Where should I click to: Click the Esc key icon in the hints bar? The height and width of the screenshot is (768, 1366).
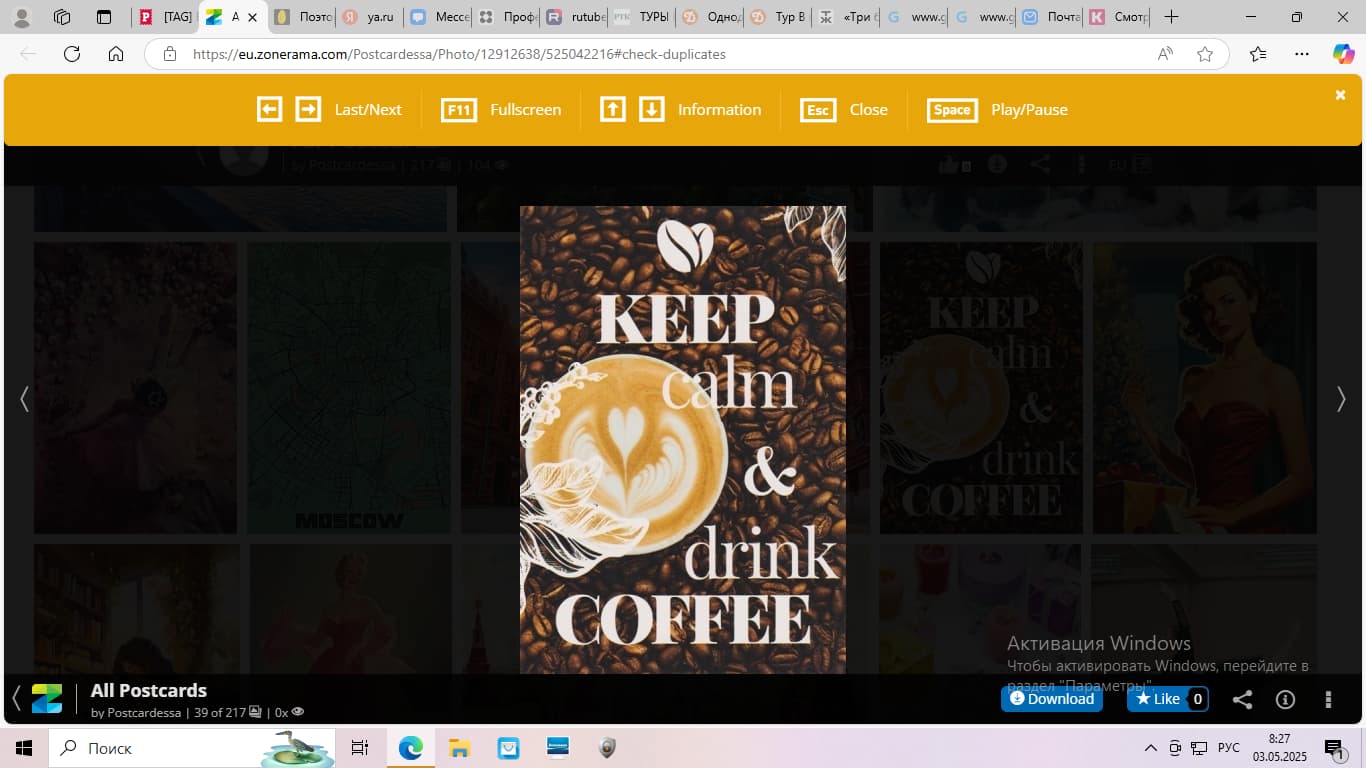click(818, 109)
